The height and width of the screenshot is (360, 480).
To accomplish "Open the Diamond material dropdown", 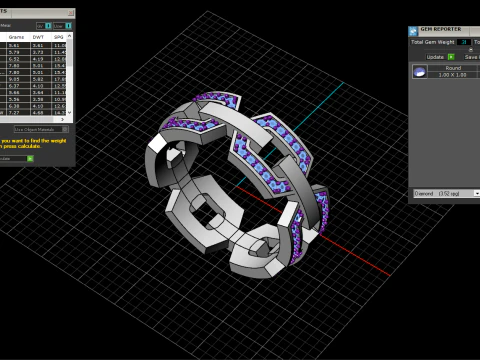I will pyautogui.click(x=477, y=193).
